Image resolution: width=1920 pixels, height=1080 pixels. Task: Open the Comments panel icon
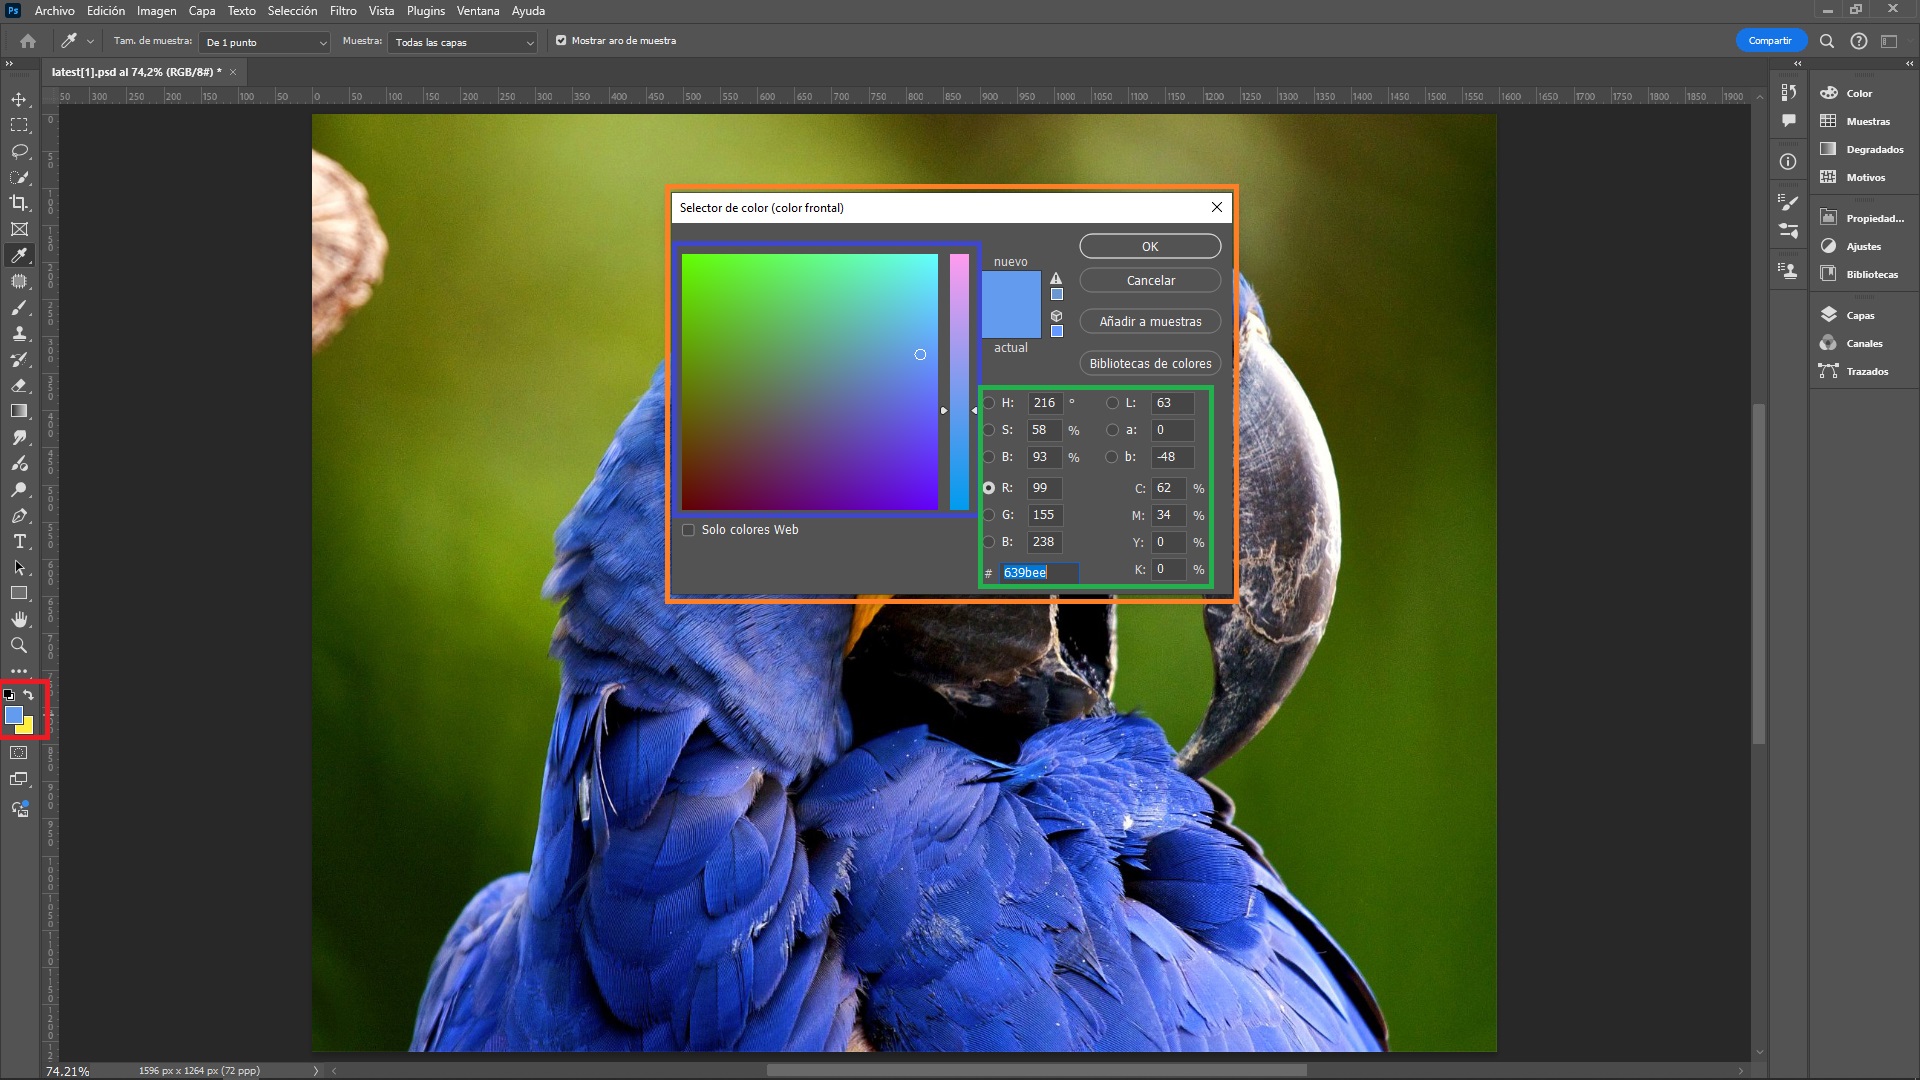tap(1789, 121)
